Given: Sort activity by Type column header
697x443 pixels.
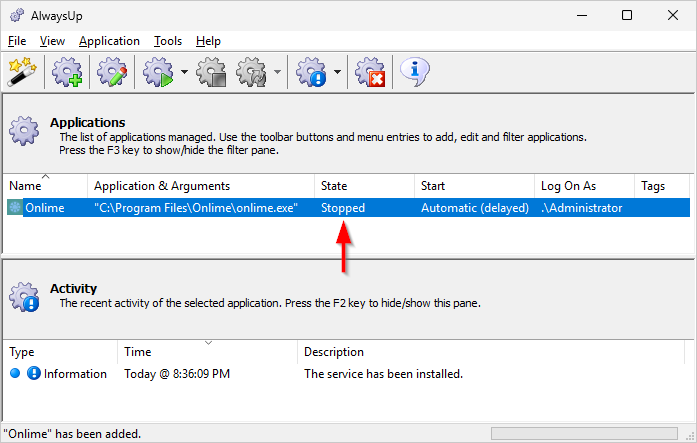Looking at the screenshot, I should tap(60, 352).
